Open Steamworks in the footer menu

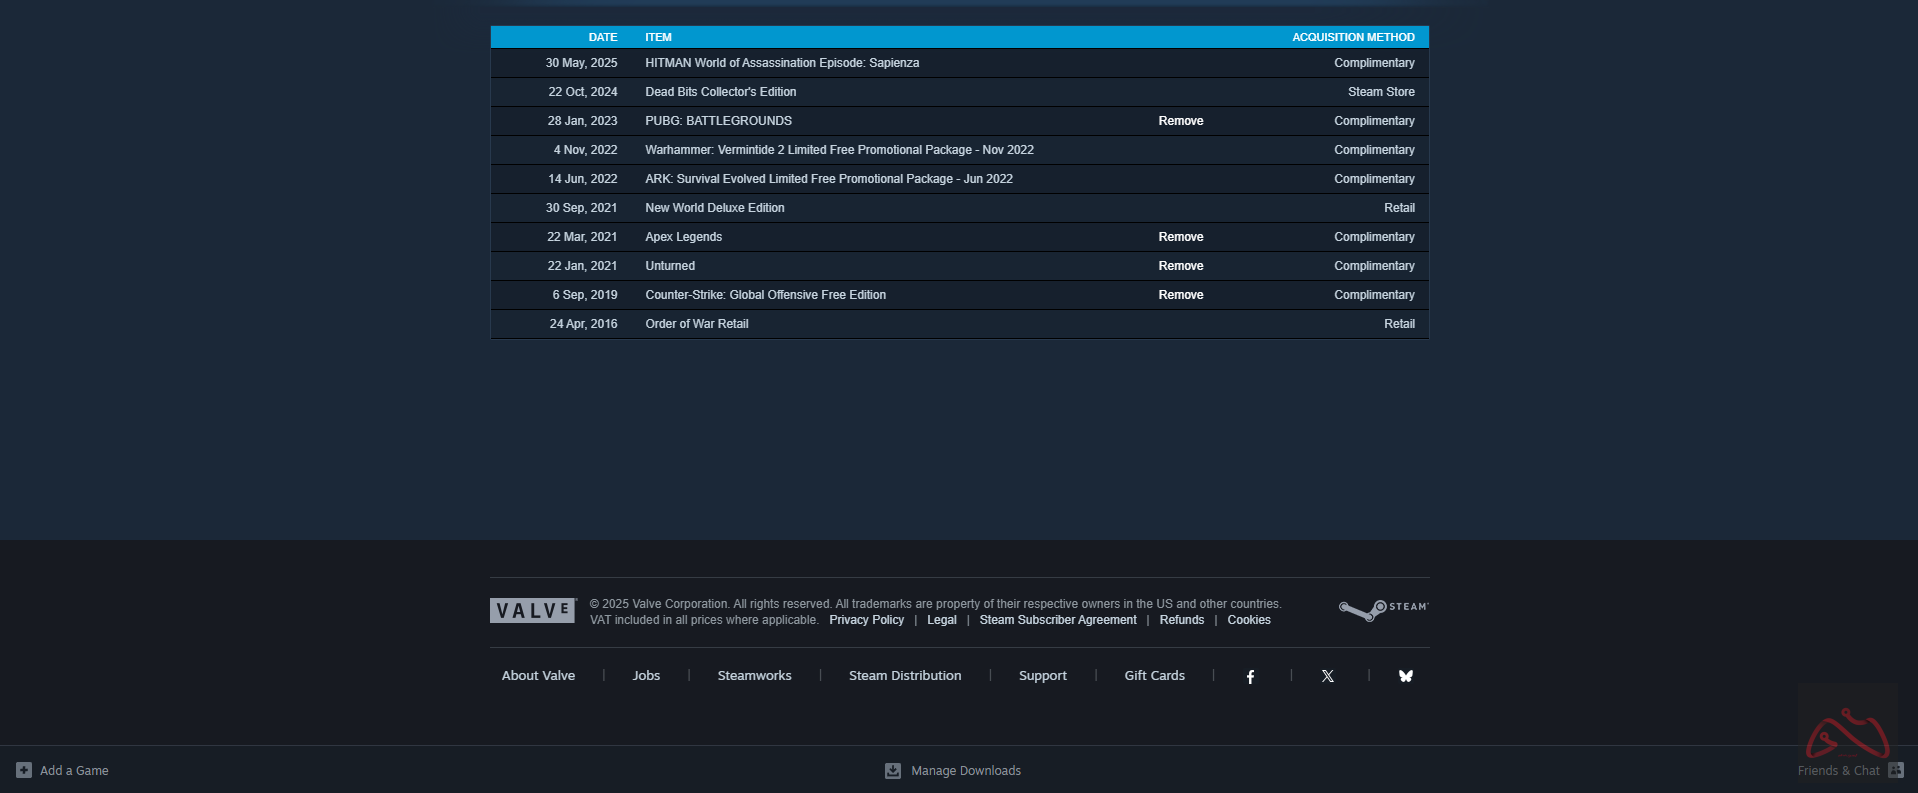[x=754, y=676]
